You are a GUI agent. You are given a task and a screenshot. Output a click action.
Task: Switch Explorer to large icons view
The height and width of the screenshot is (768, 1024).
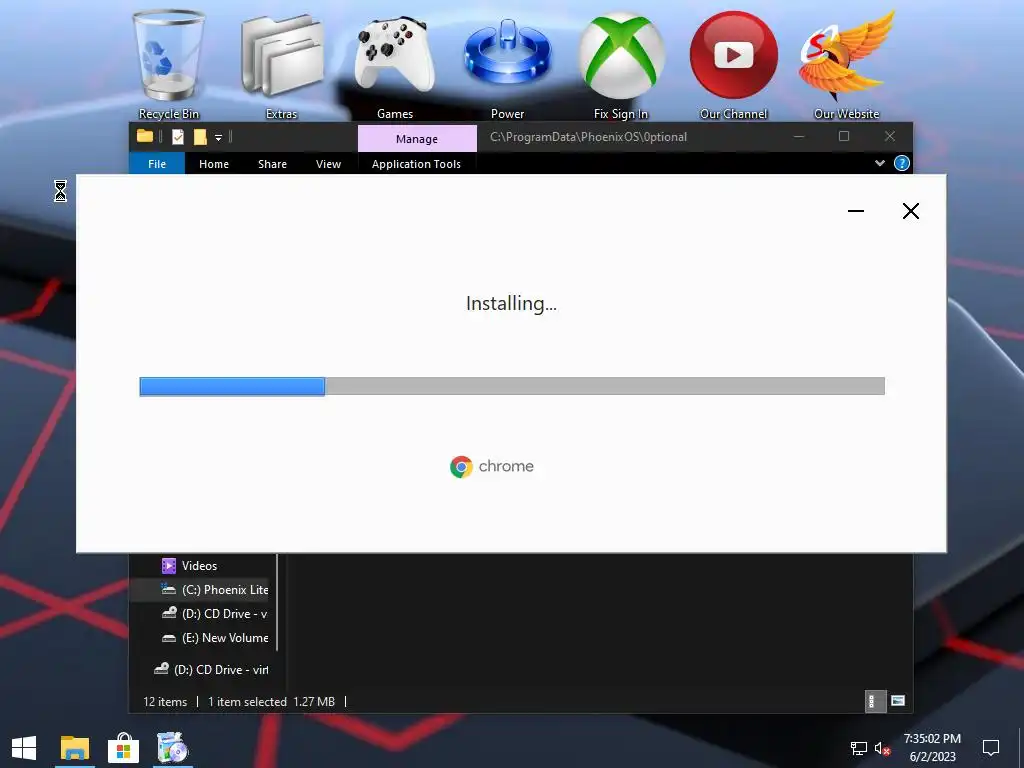pyautogui.click(x=898, y=701)
